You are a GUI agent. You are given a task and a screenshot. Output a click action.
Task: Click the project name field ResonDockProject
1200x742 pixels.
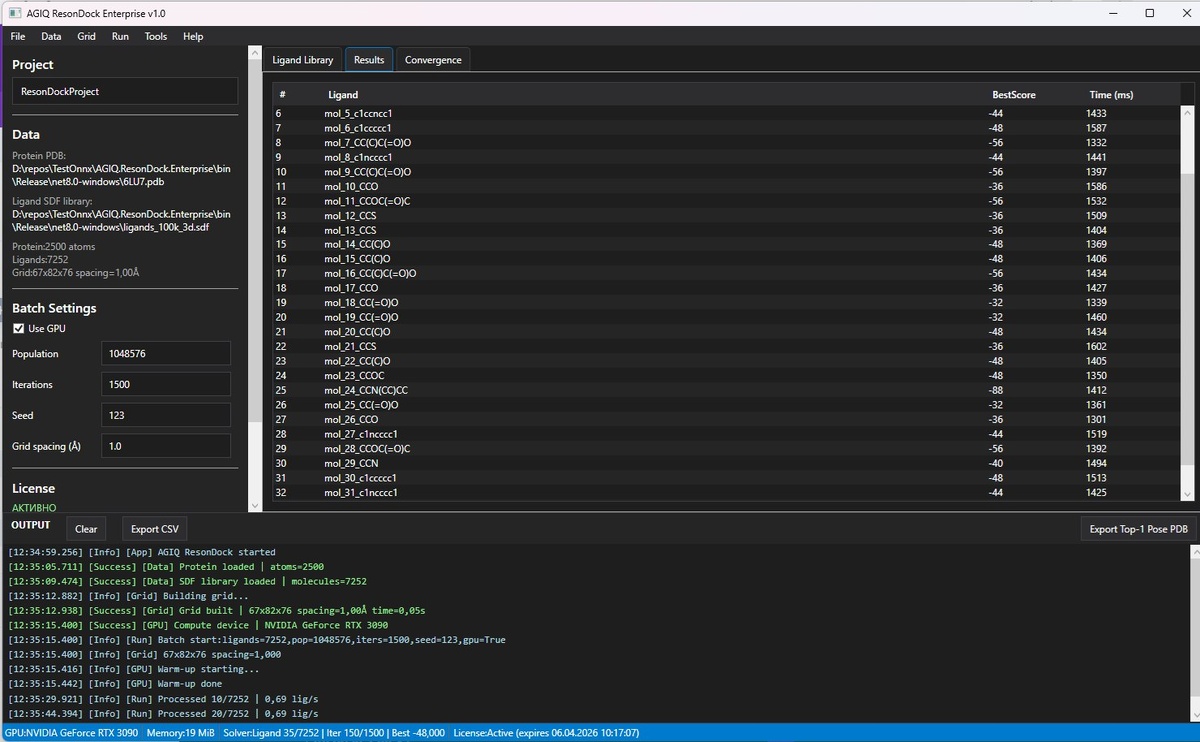point(125,91)
